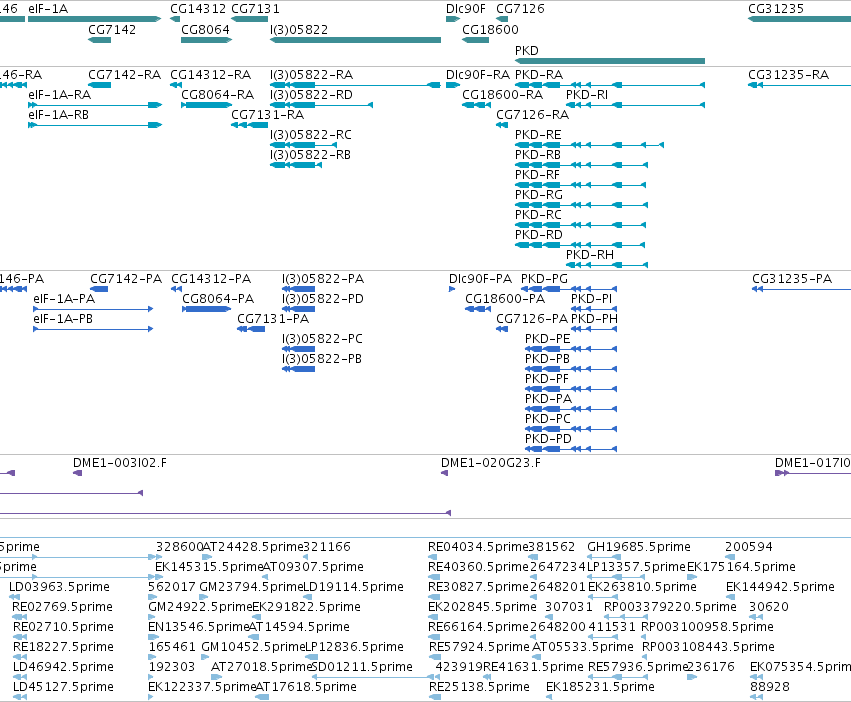Click the l(3)05822 gene label
Viewport: 851px width, 702px height.
coord(299,29)
